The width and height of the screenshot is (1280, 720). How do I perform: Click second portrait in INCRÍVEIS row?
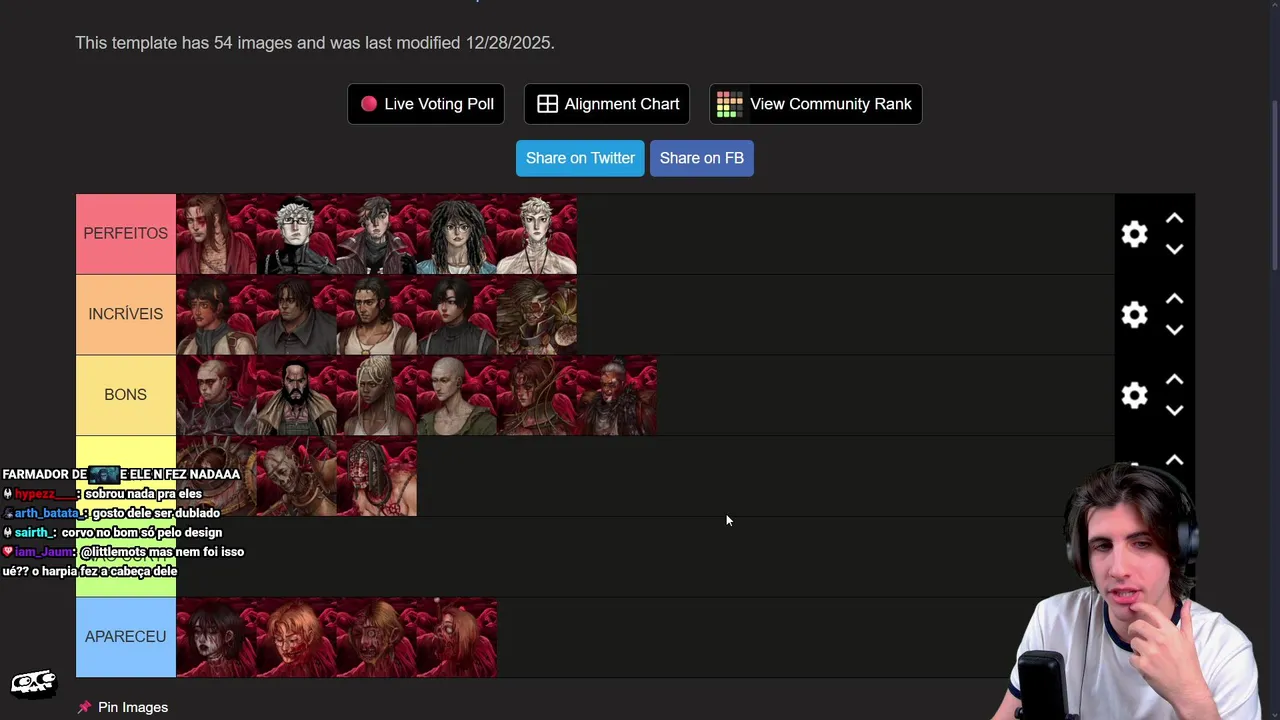[x=296, y=315]
